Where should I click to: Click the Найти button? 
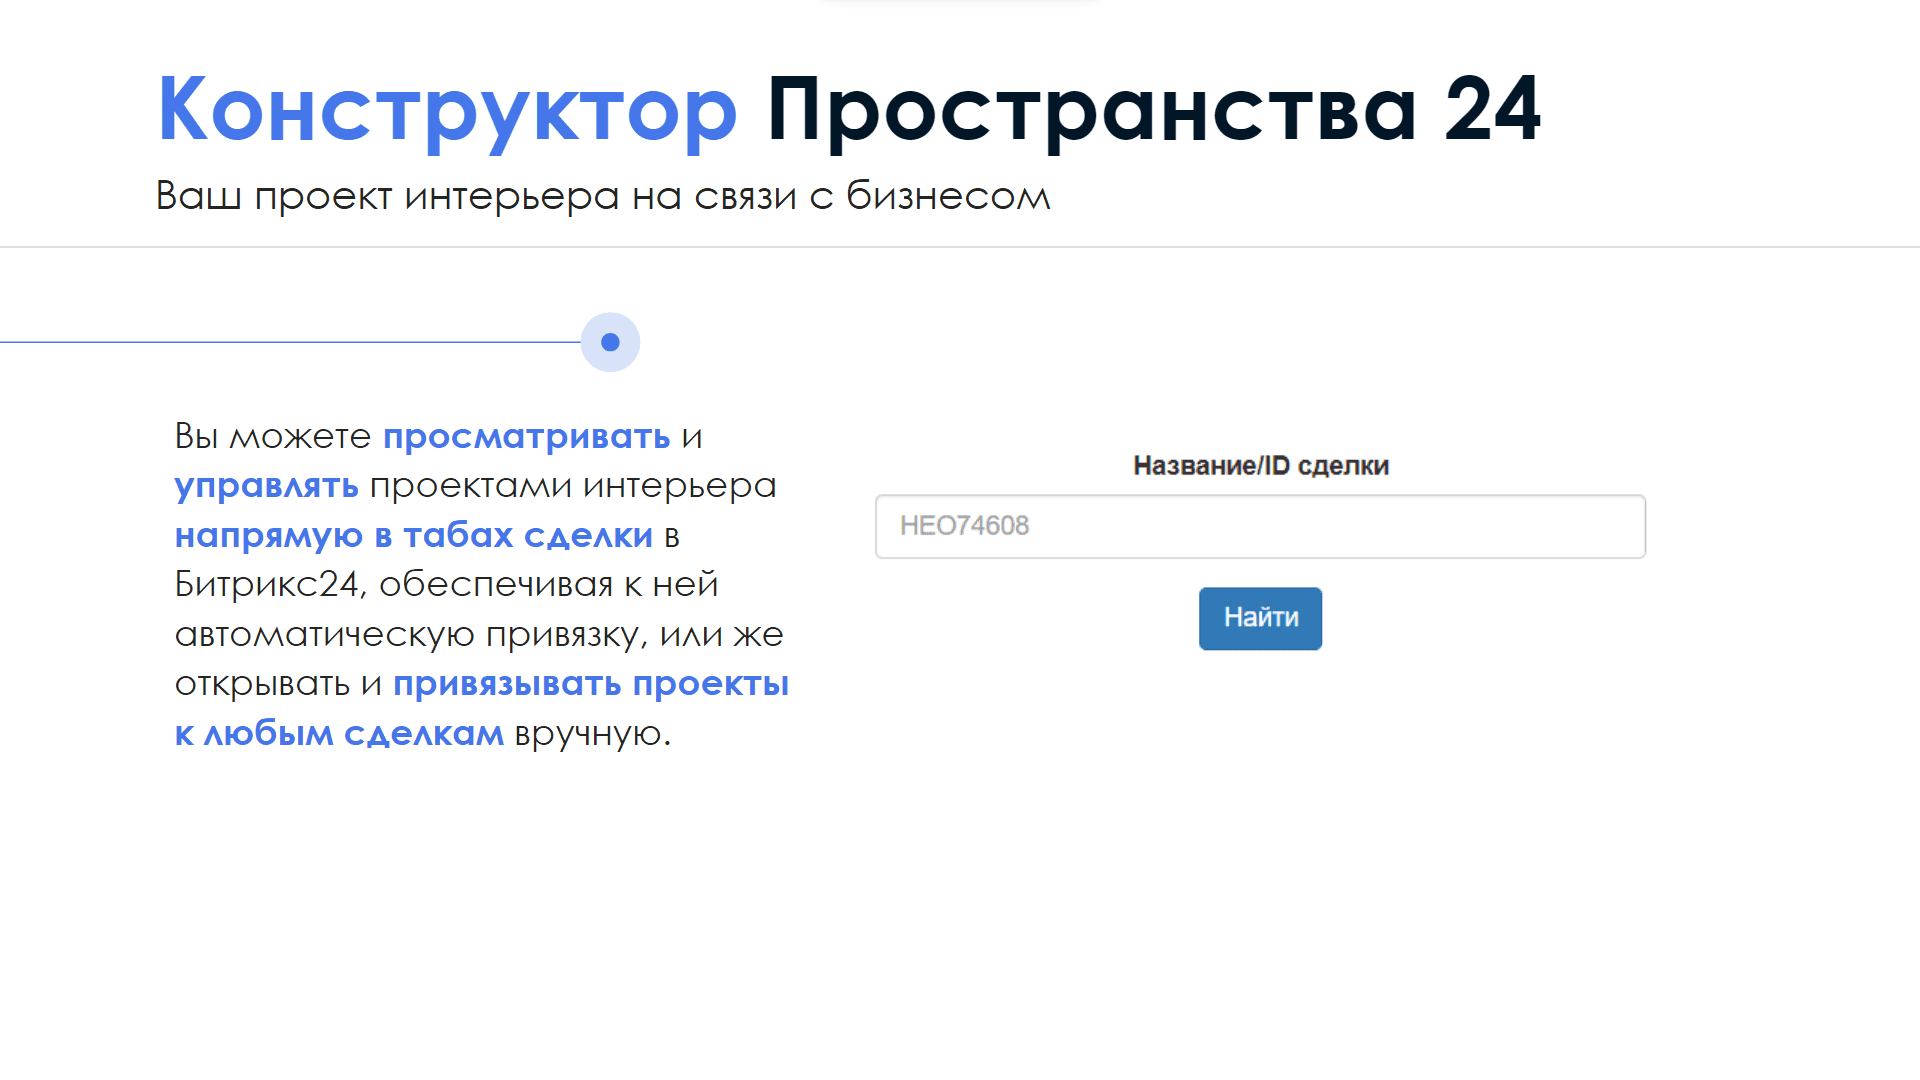(1260, 618)
